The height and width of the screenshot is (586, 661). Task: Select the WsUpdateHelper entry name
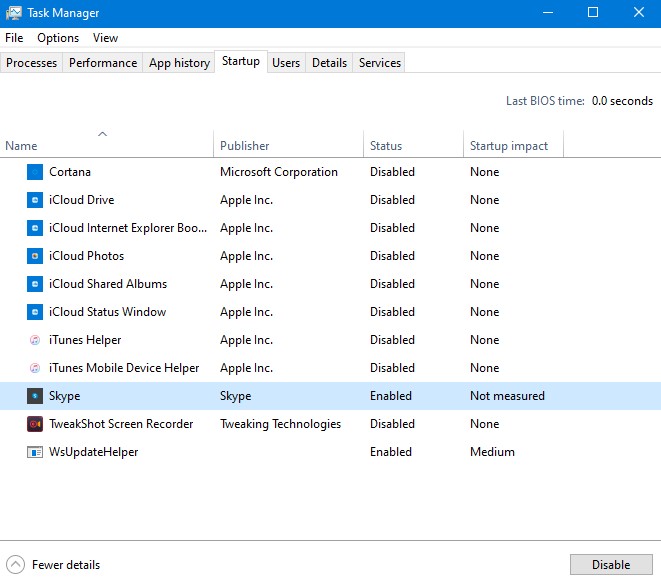click(94, 452)
